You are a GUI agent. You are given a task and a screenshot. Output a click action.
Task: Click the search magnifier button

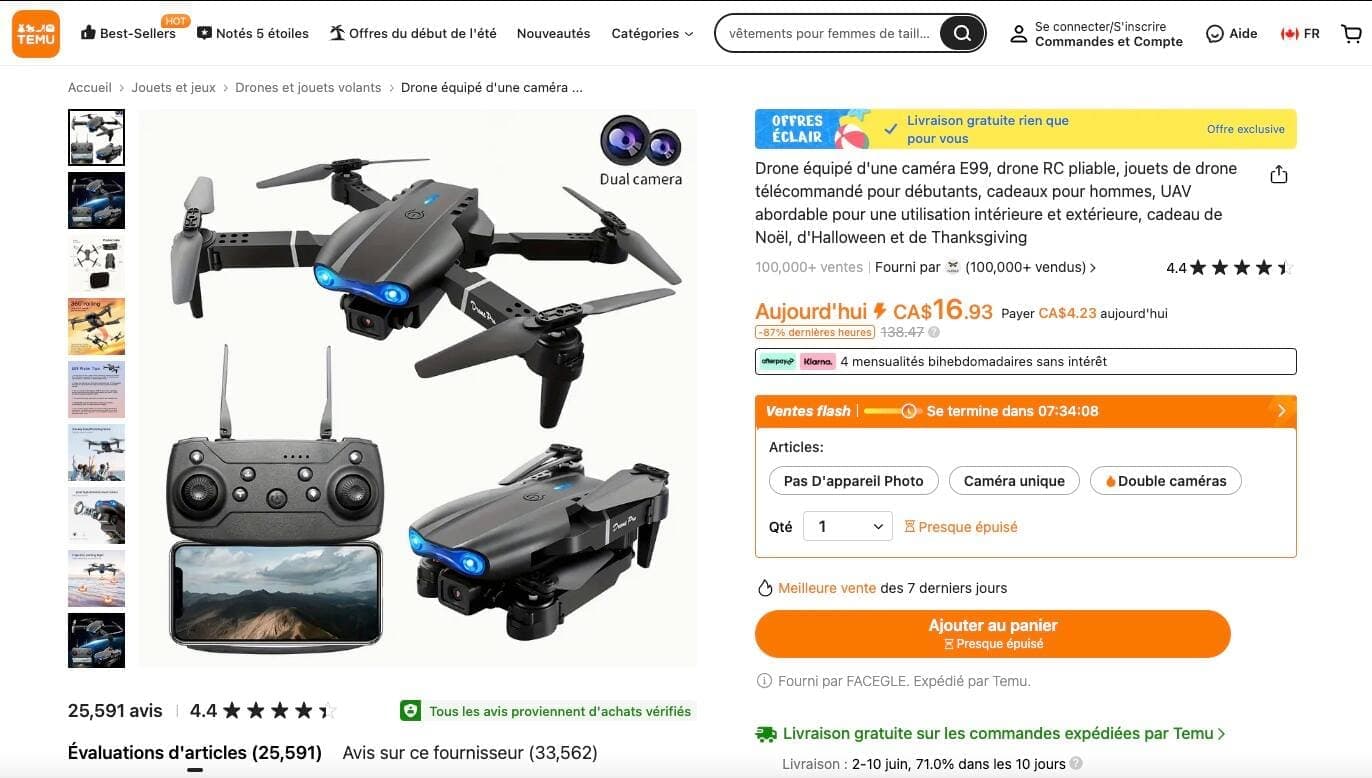pyautogui.click(x=961, y=33)
